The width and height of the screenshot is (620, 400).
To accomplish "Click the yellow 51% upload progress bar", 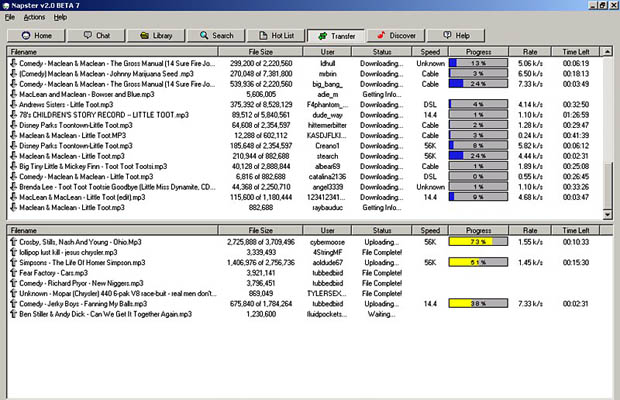I will [x=478, y=262].
